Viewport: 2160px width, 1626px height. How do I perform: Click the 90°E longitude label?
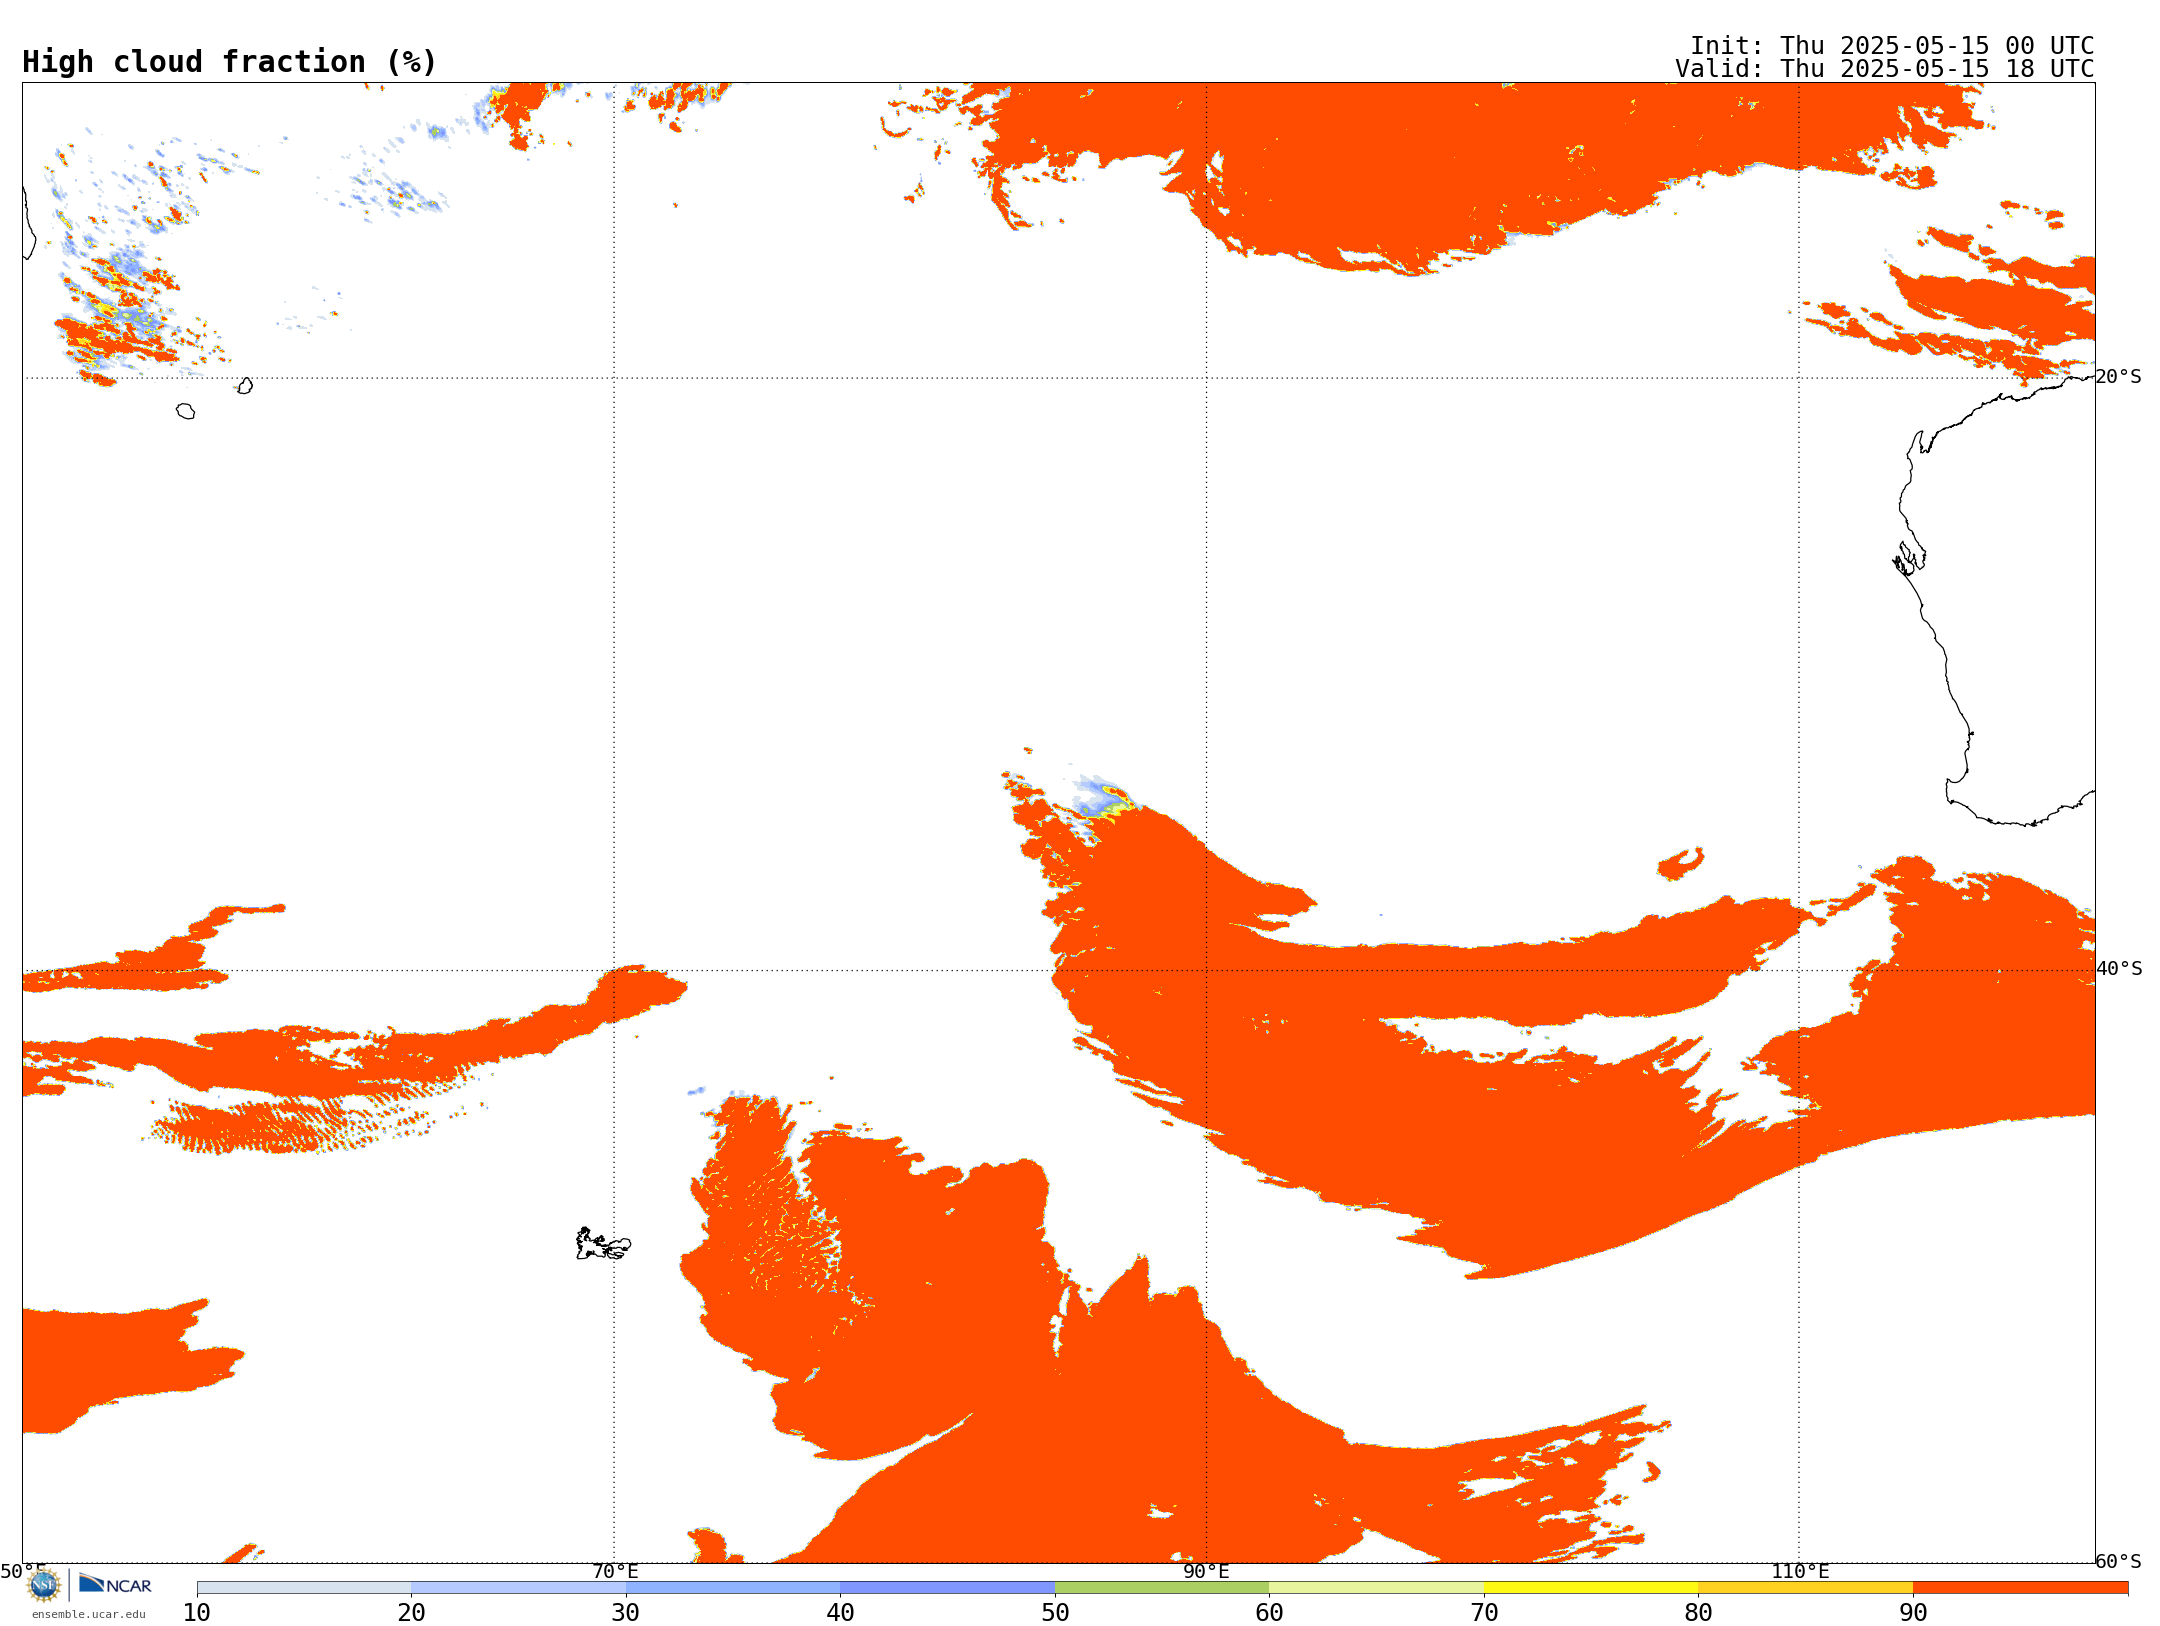(1206, 1572)
